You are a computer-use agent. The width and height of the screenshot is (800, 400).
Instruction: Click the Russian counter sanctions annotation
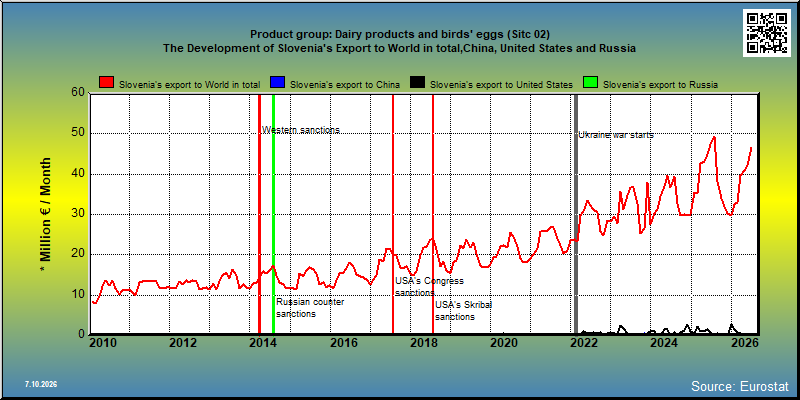coord(310,308)
